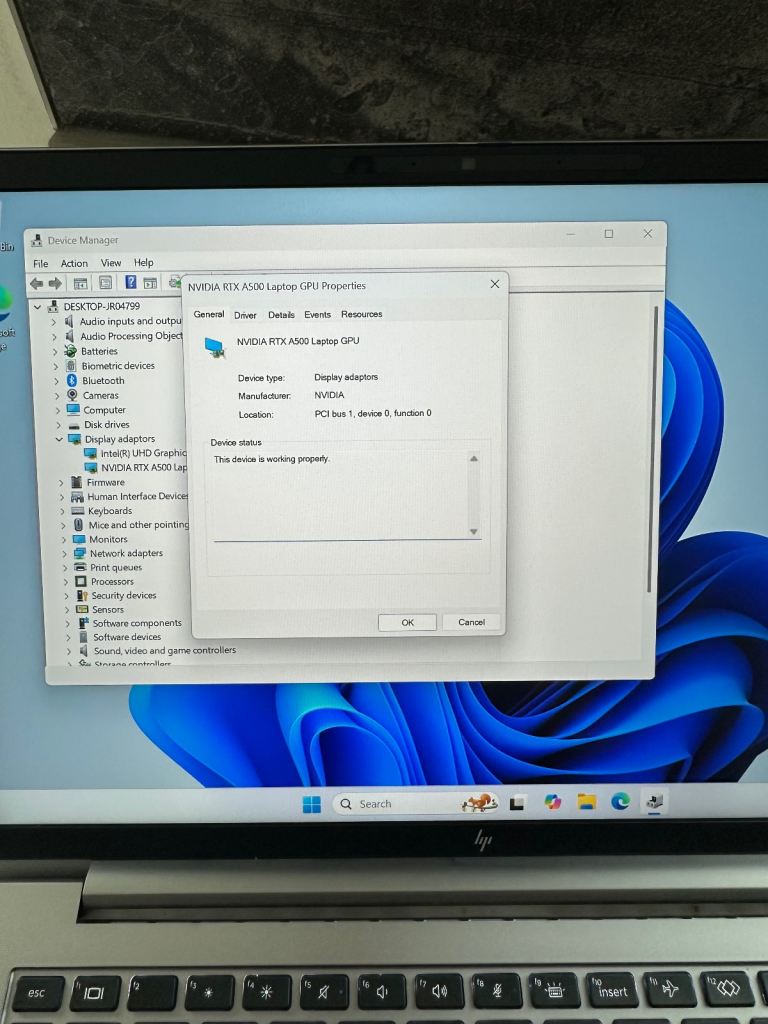Open the Action menu
The height and width of the screenshot is (1024, 768).
click(74, 263)
